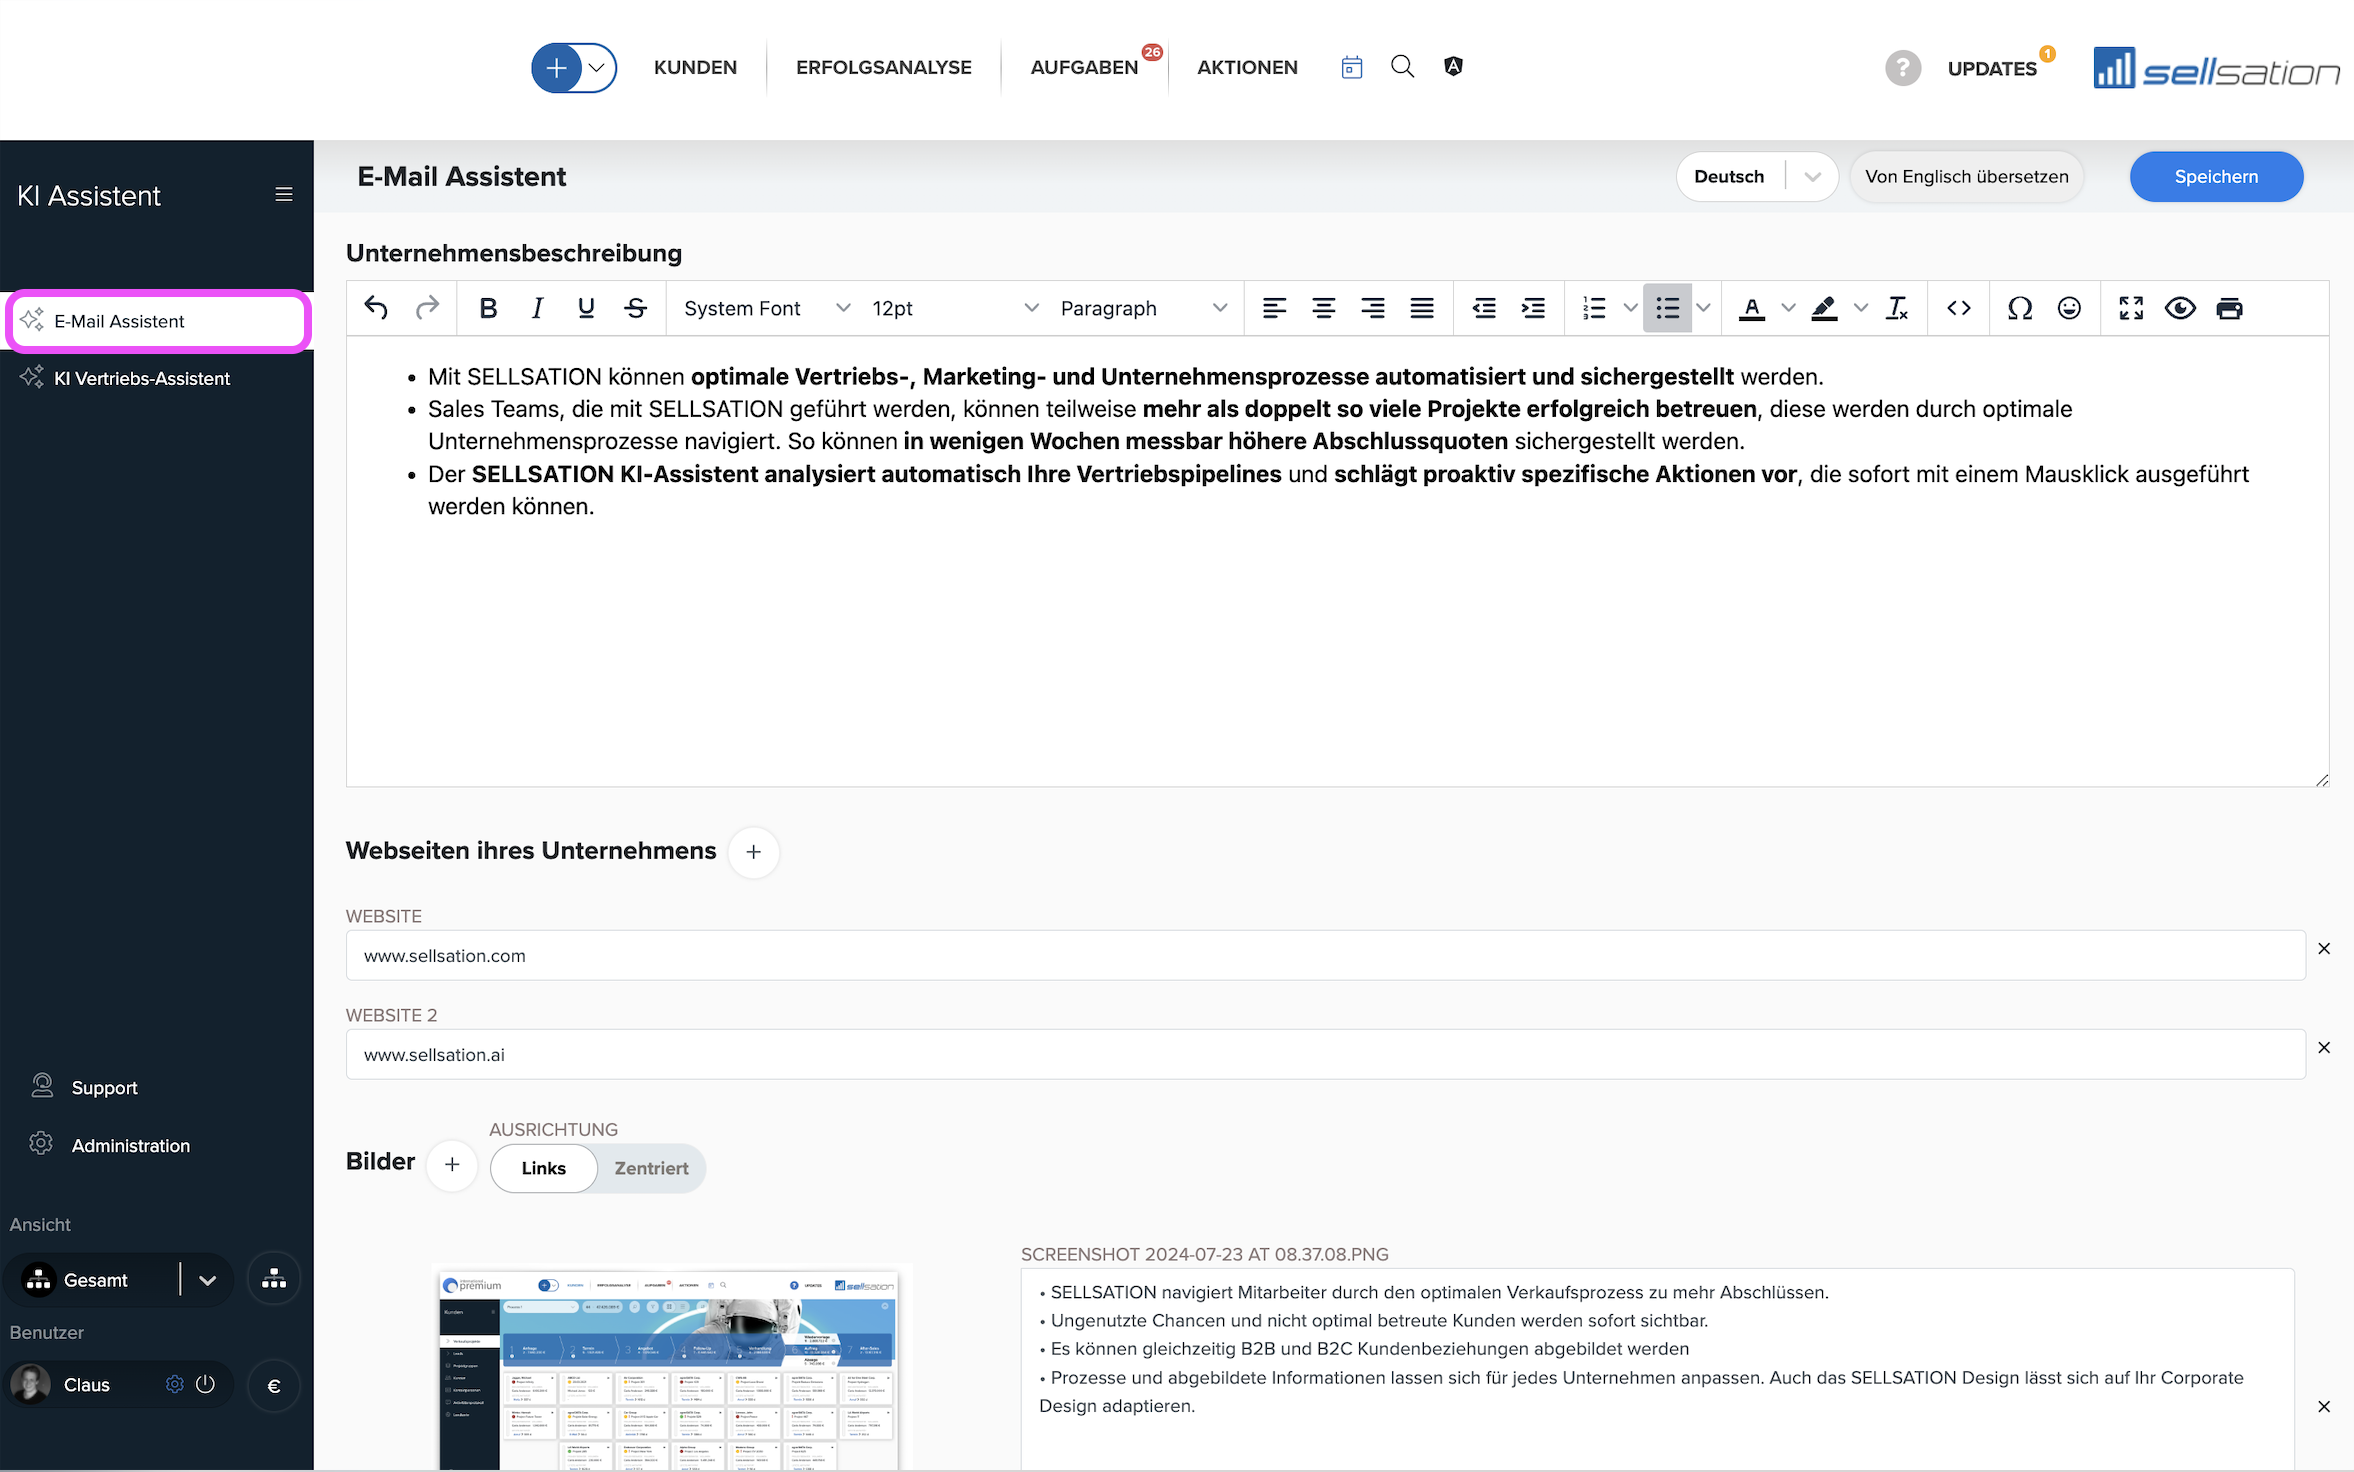Image resolution: width=2354 pixels, height=1472 pixels.
Task: Apply the background highlight color
Action: [1824, 308]
